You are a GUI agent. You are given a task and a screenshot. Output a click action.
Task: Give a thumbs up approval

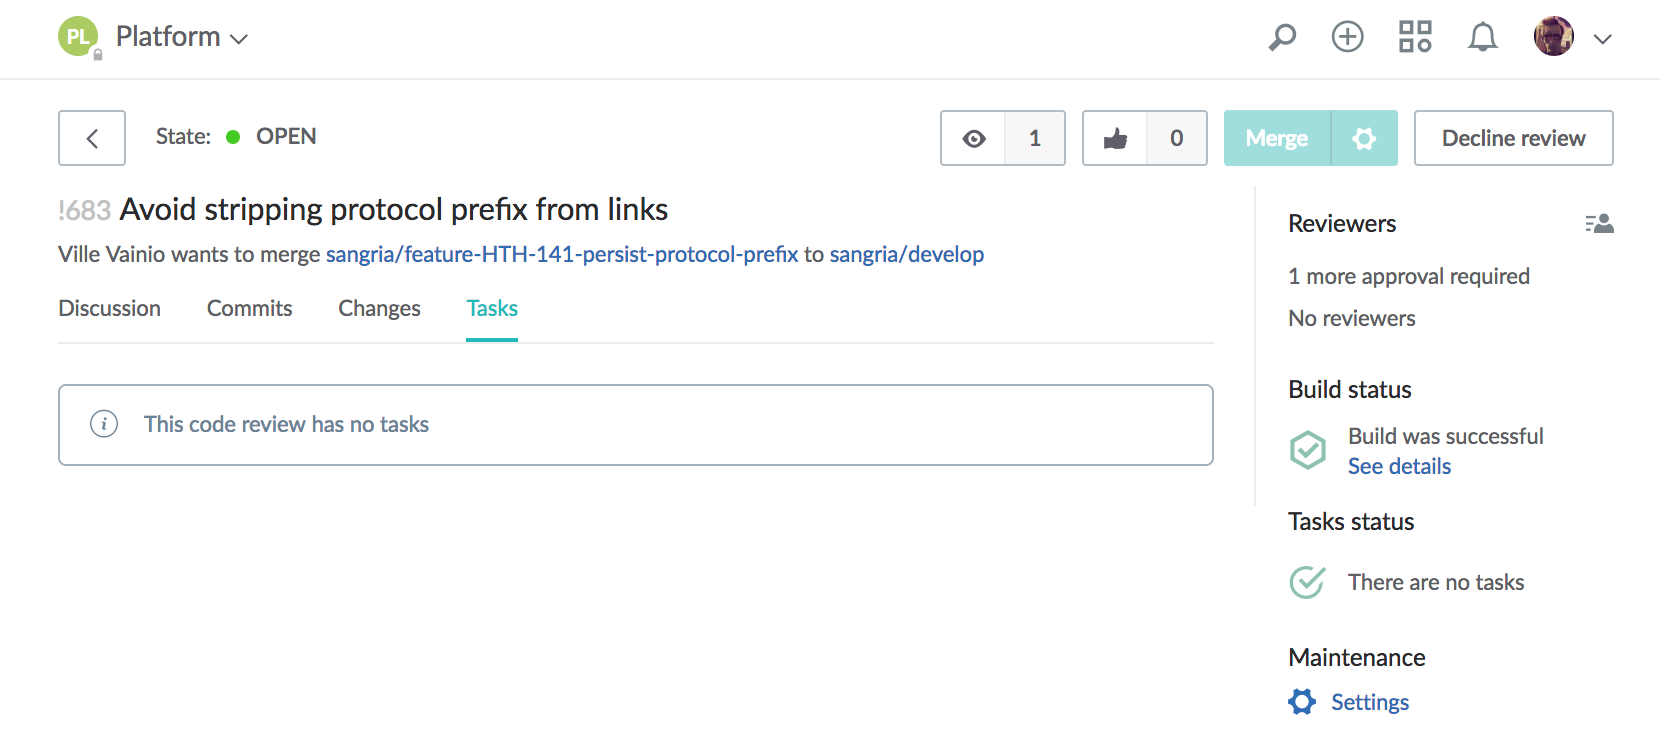1115,138
